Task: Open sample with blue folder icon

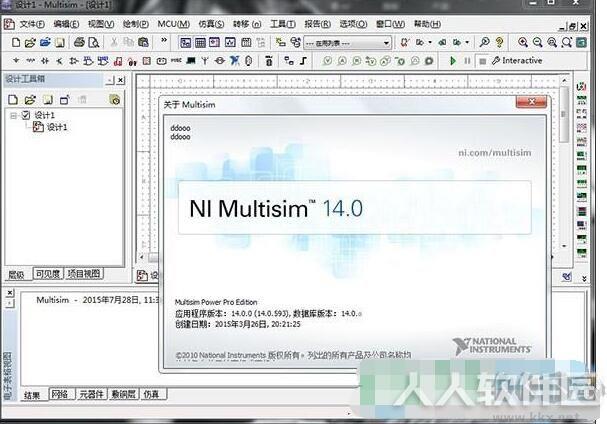Action: (45, 42)
